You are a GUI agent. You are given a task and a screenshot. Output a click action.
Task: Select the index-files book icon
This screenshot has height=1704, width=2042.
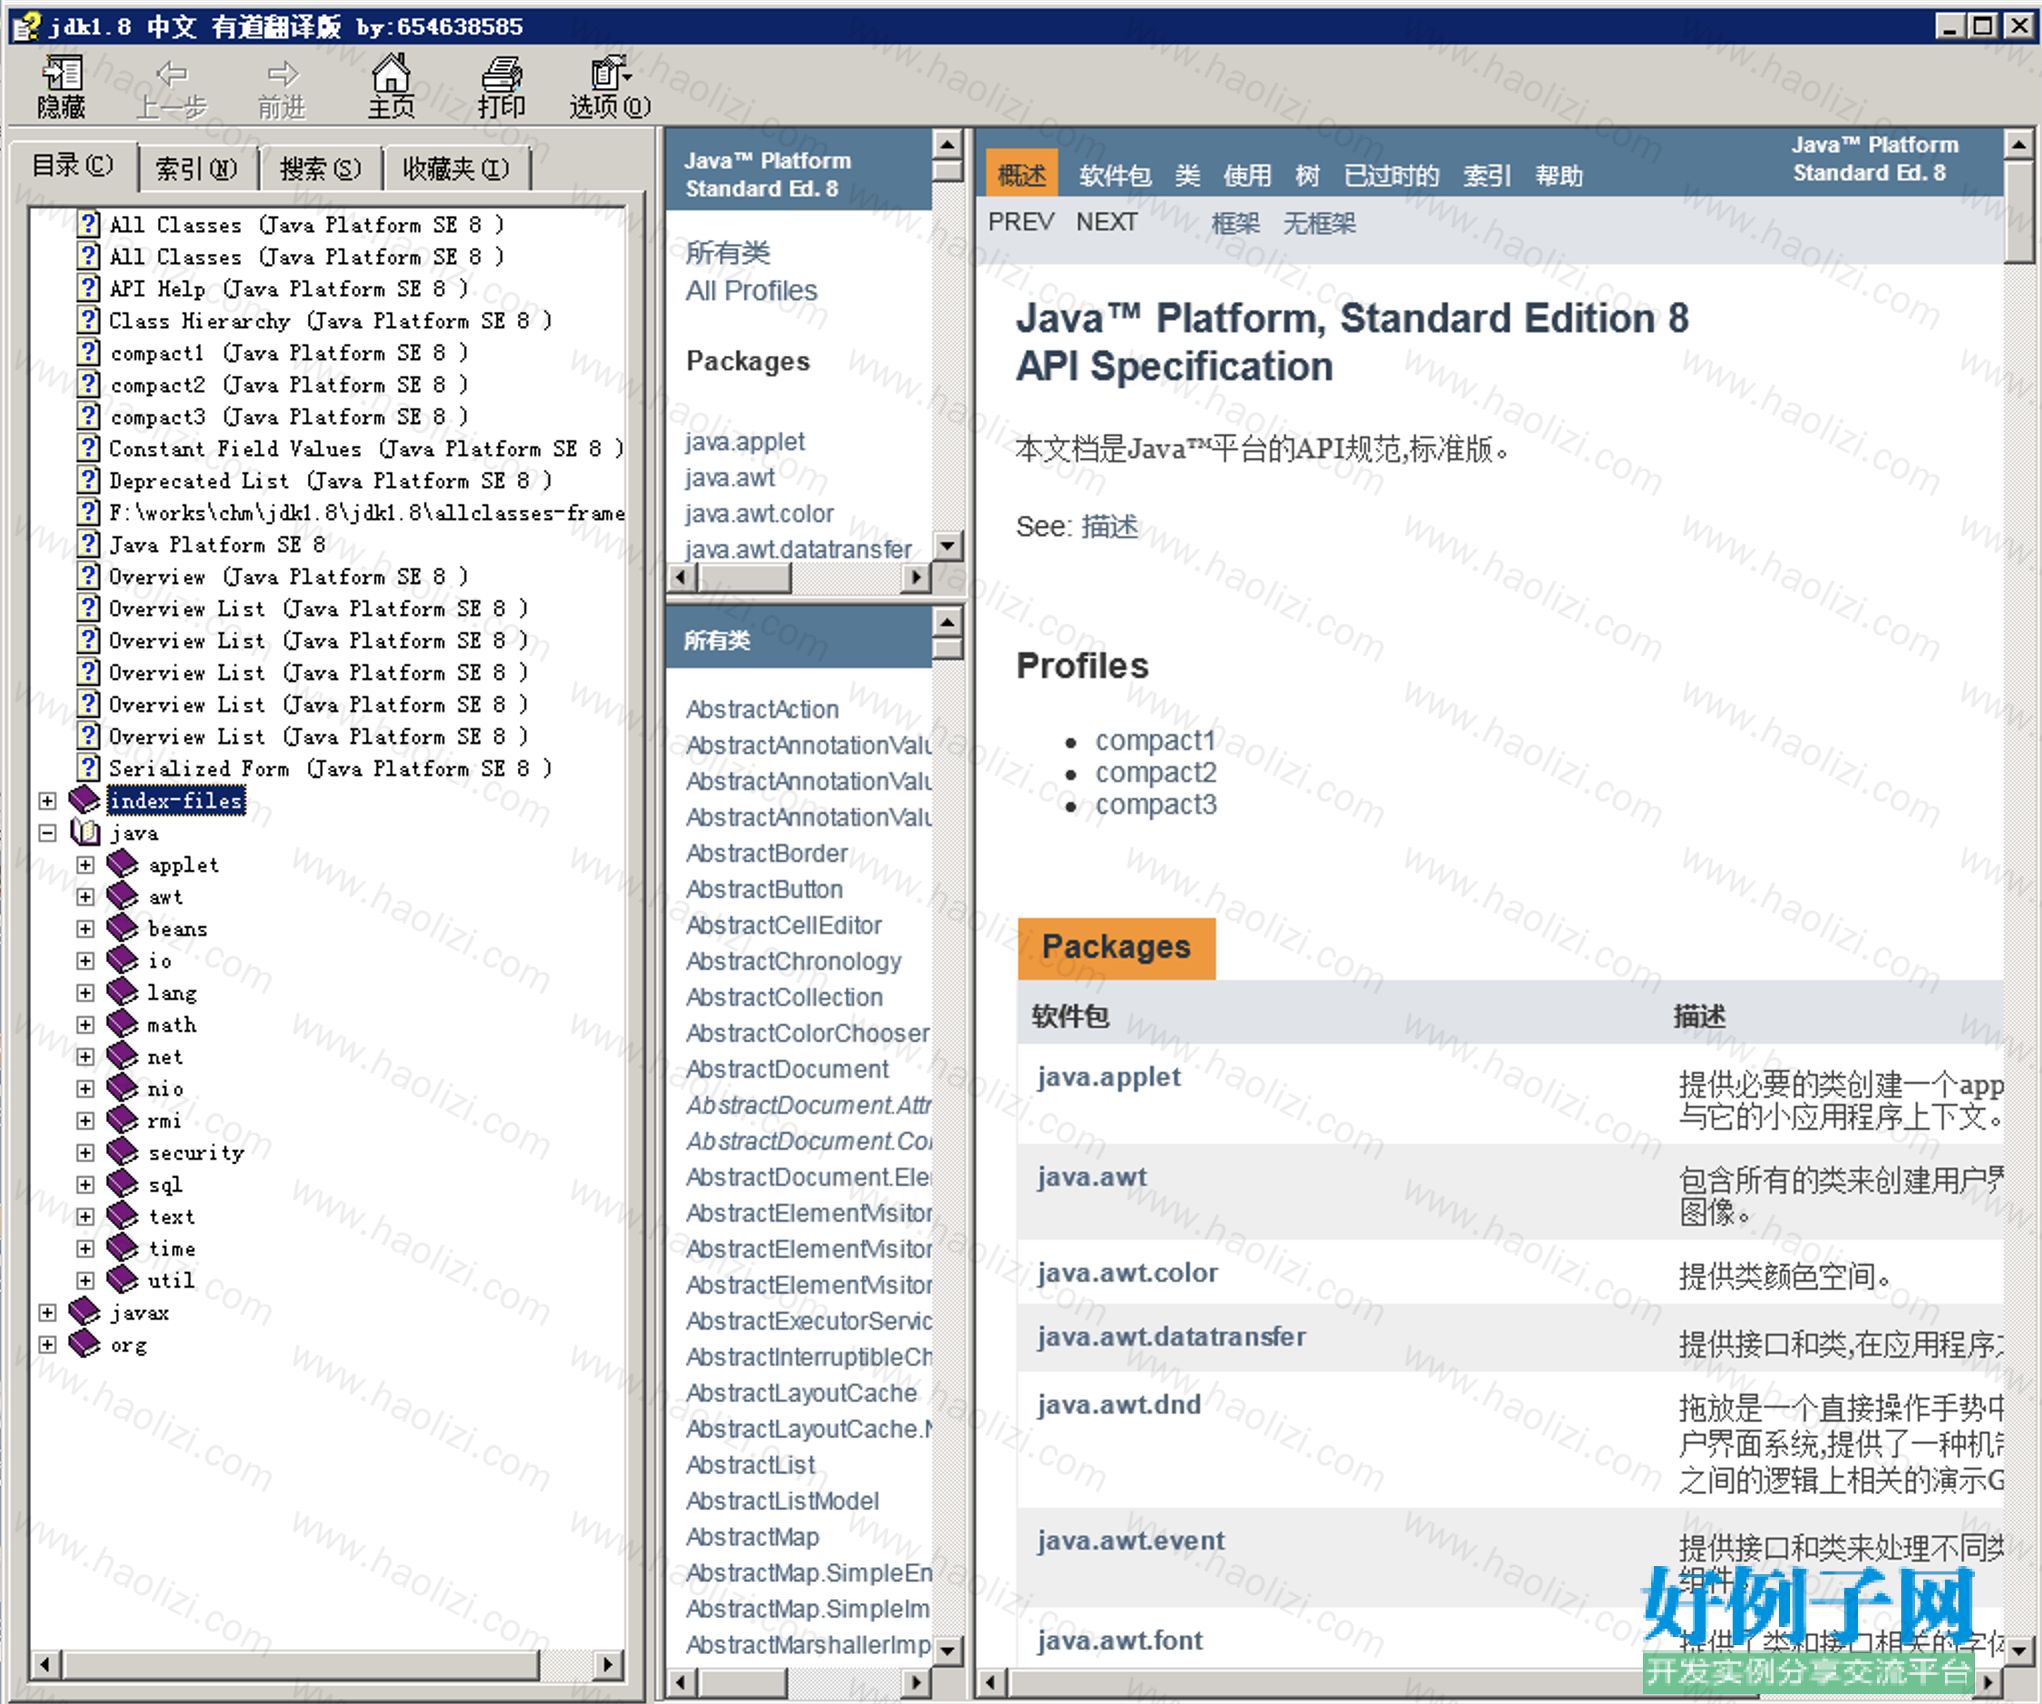(x=84, y=800)
